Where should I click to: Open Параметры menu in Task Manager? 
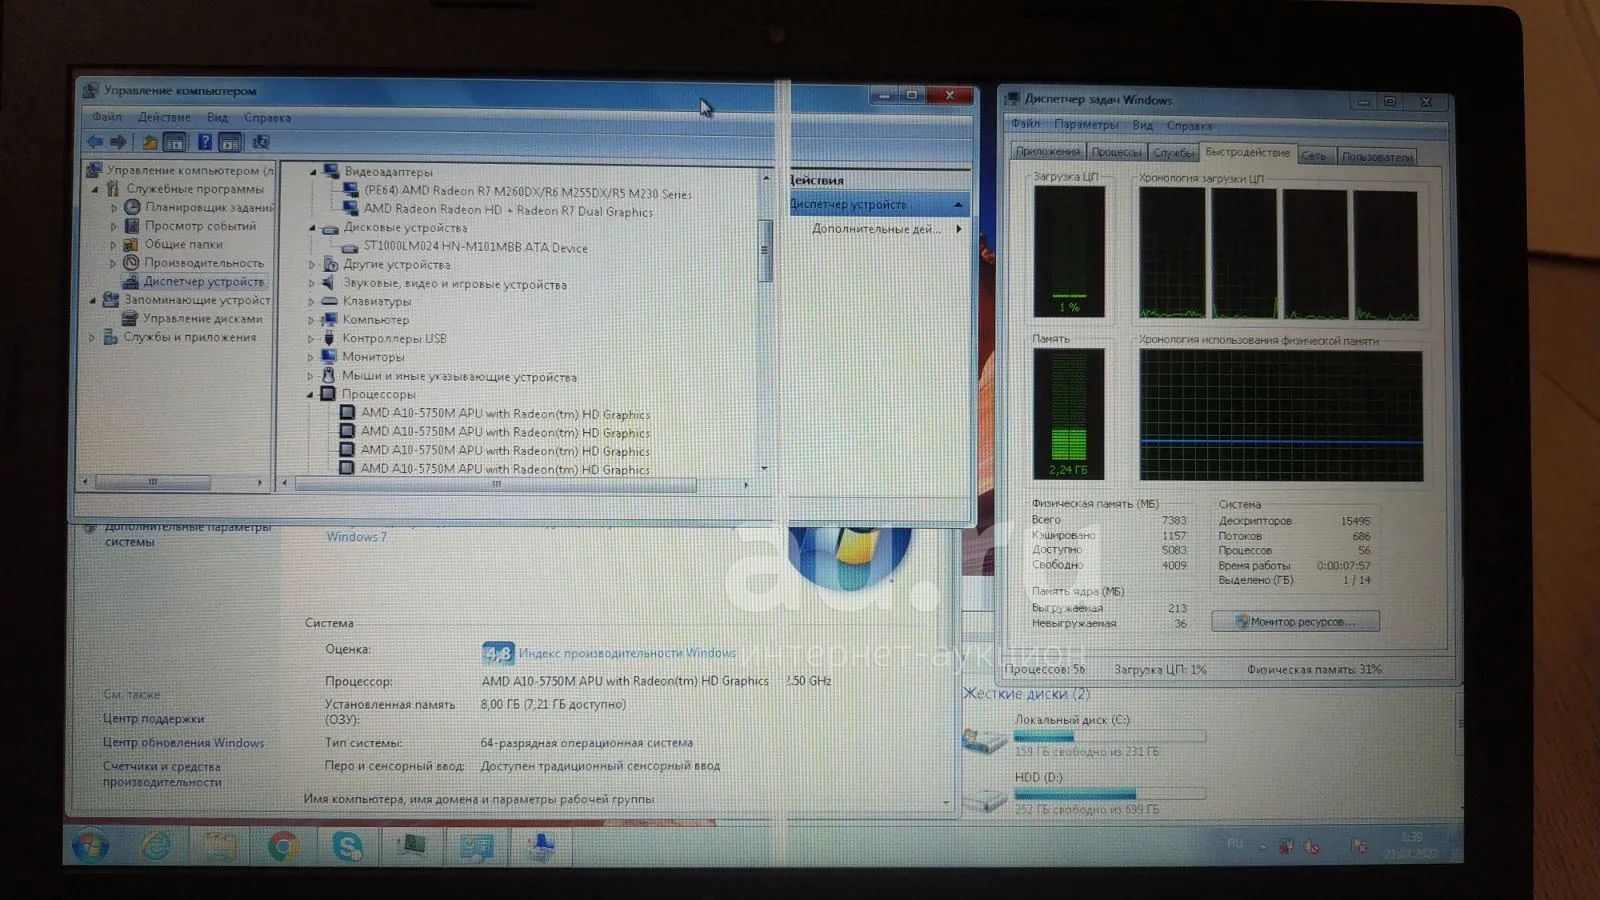1086,125
